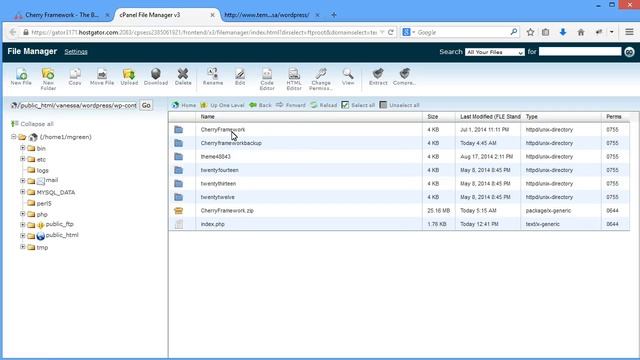Open the Upload tool
Image resolution: width=640 pixels, height=360 pixels.
tap(129, 76)
